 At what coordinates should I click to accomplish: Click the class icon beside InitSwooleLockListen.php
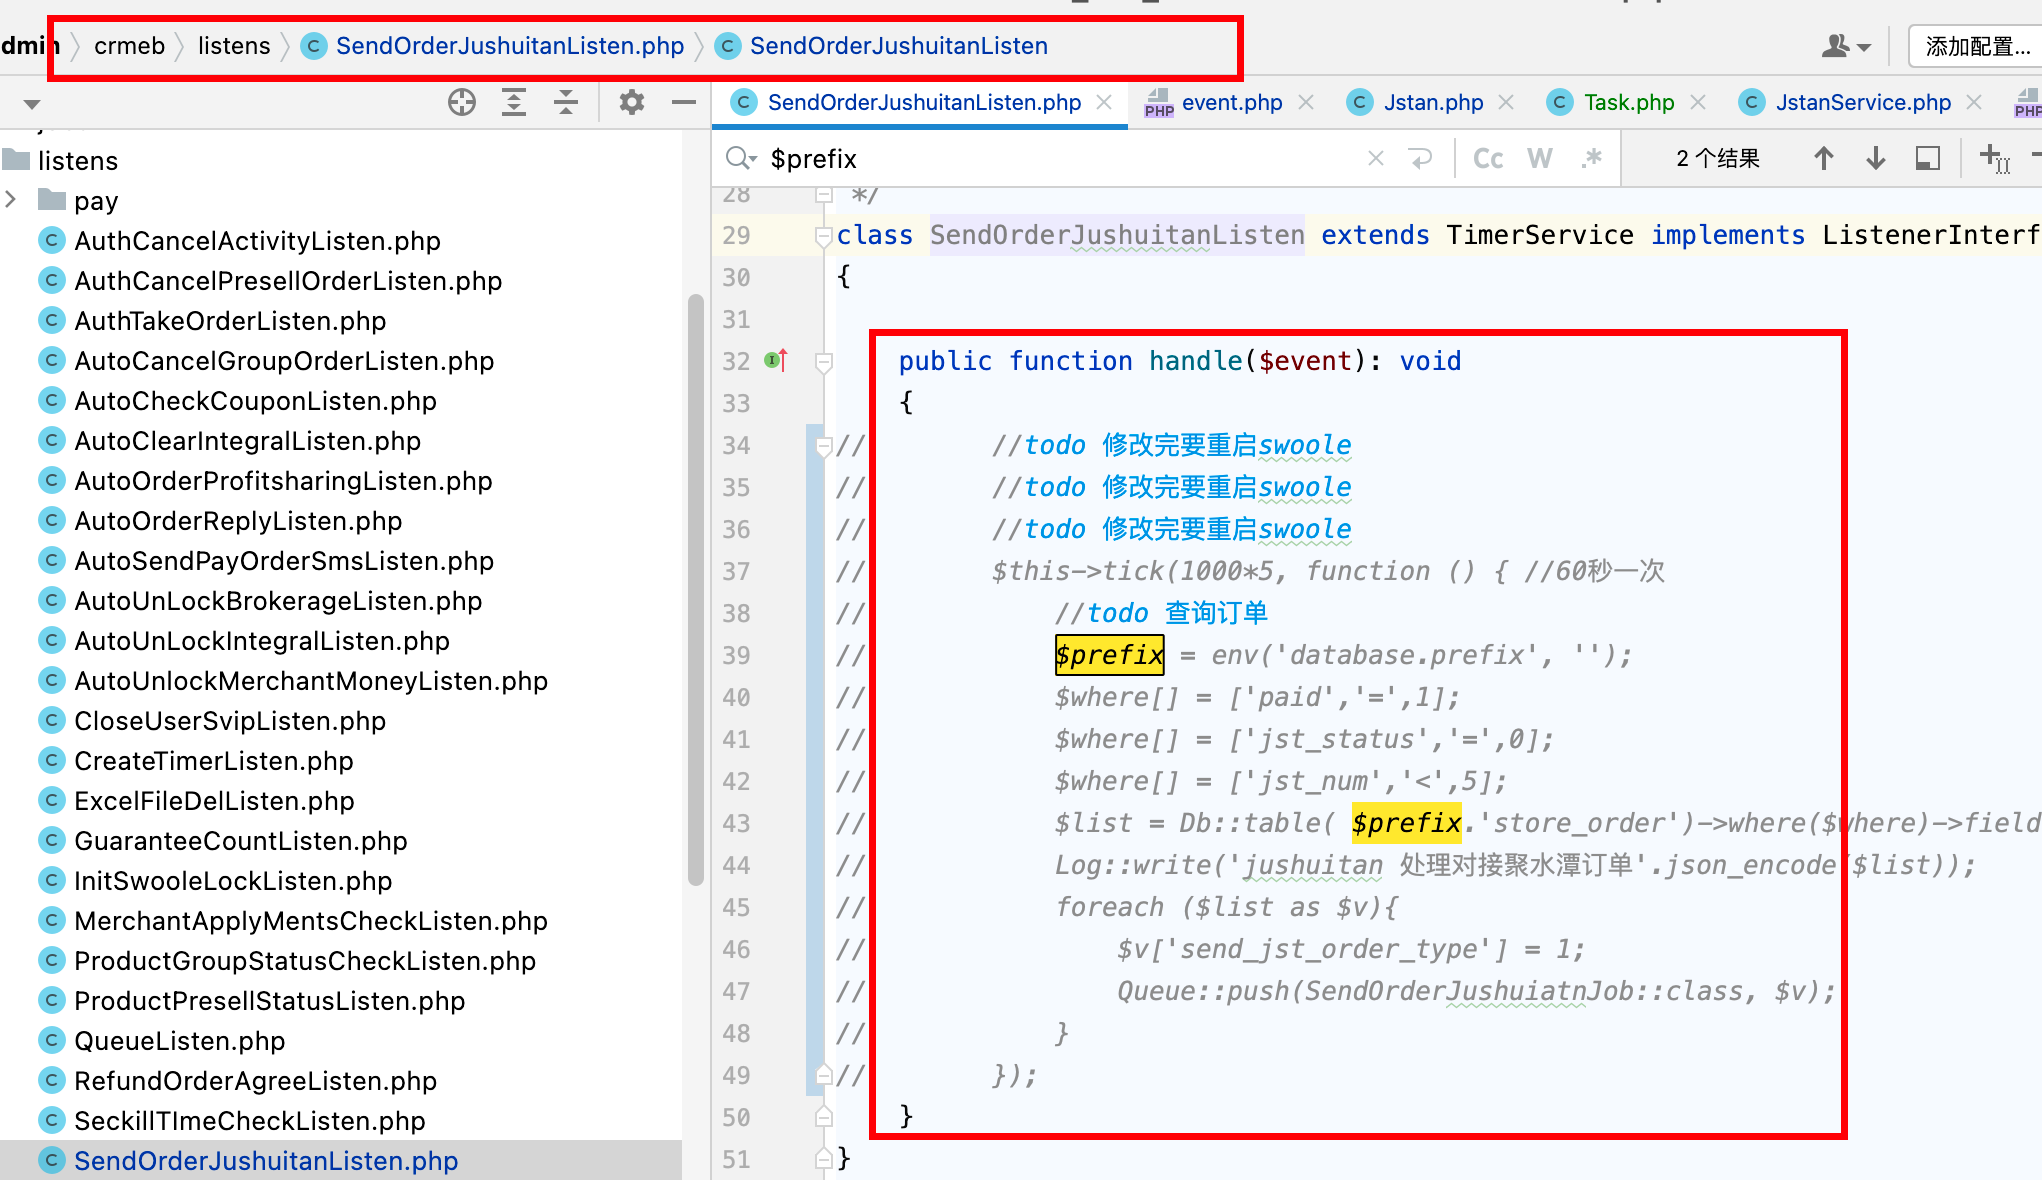click(x=51, y=880)
